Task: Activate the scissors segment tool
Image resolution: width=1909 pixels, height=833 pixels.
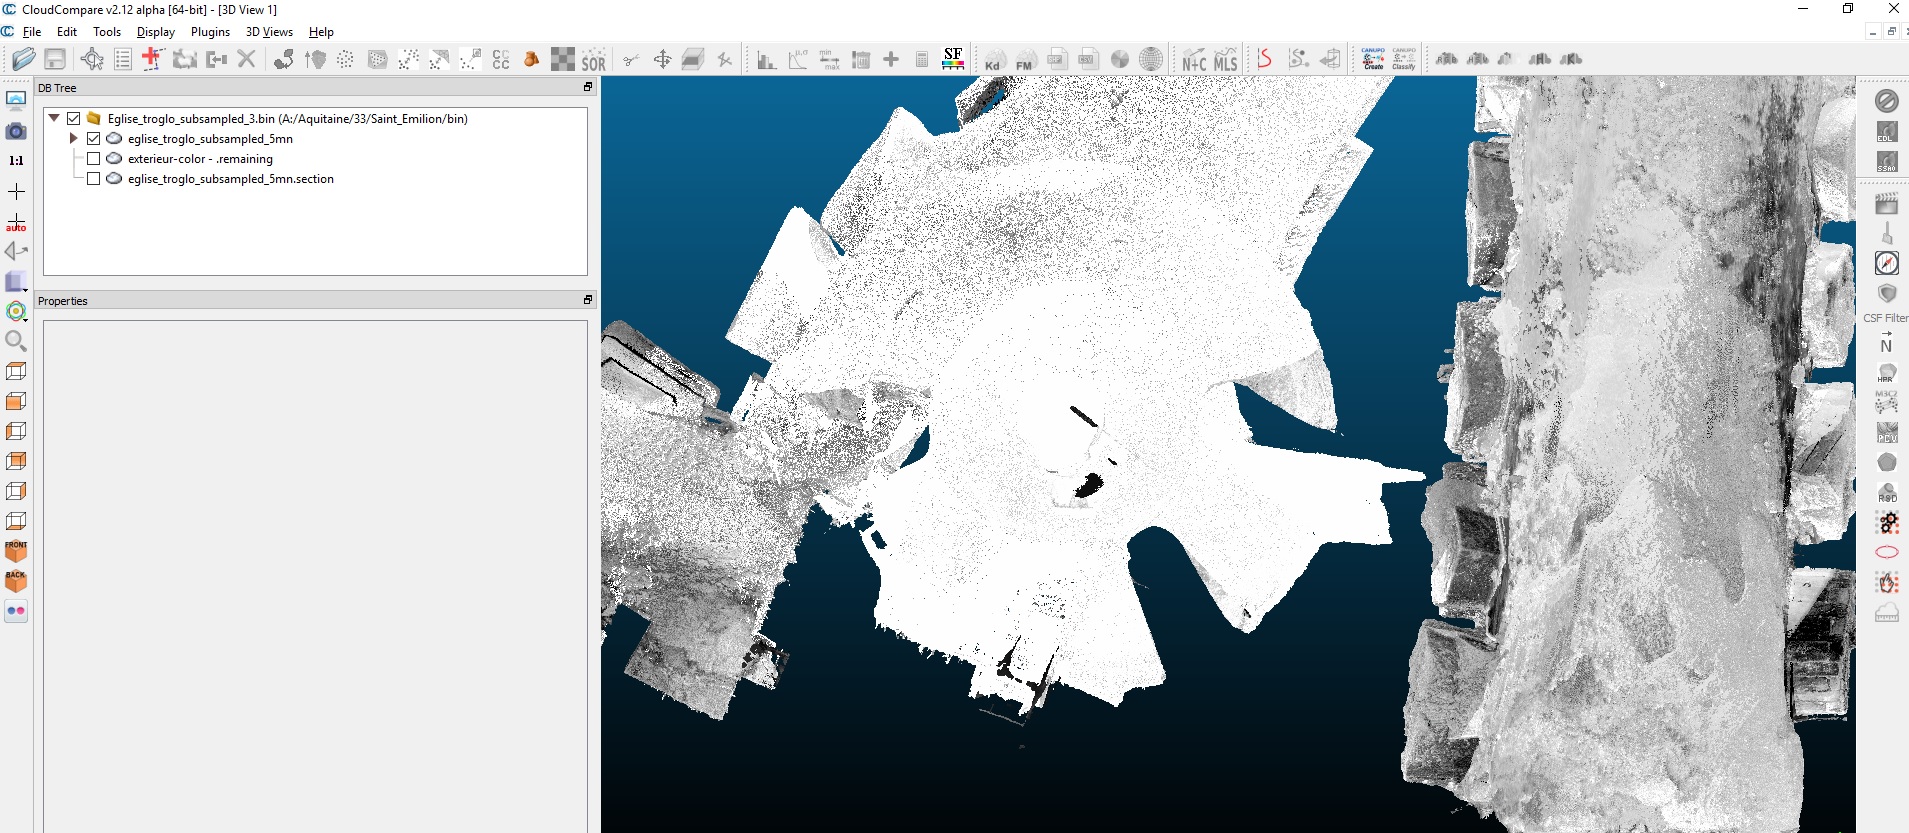Action: coord(631,59)
